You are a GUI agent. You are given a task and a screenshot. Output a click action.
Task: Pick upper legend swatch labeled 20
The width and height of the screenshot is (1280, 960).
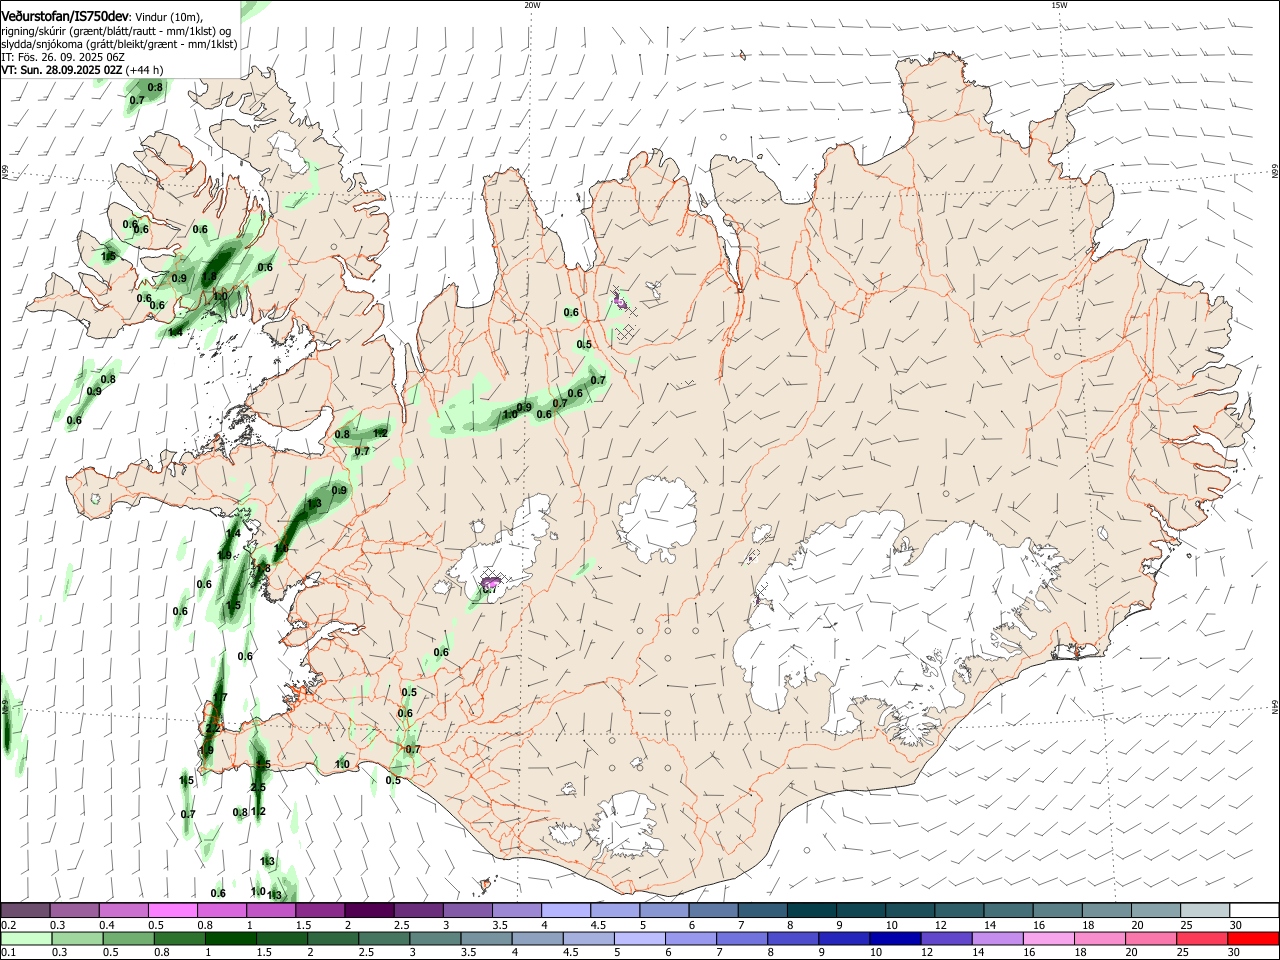click(1154, 910)
